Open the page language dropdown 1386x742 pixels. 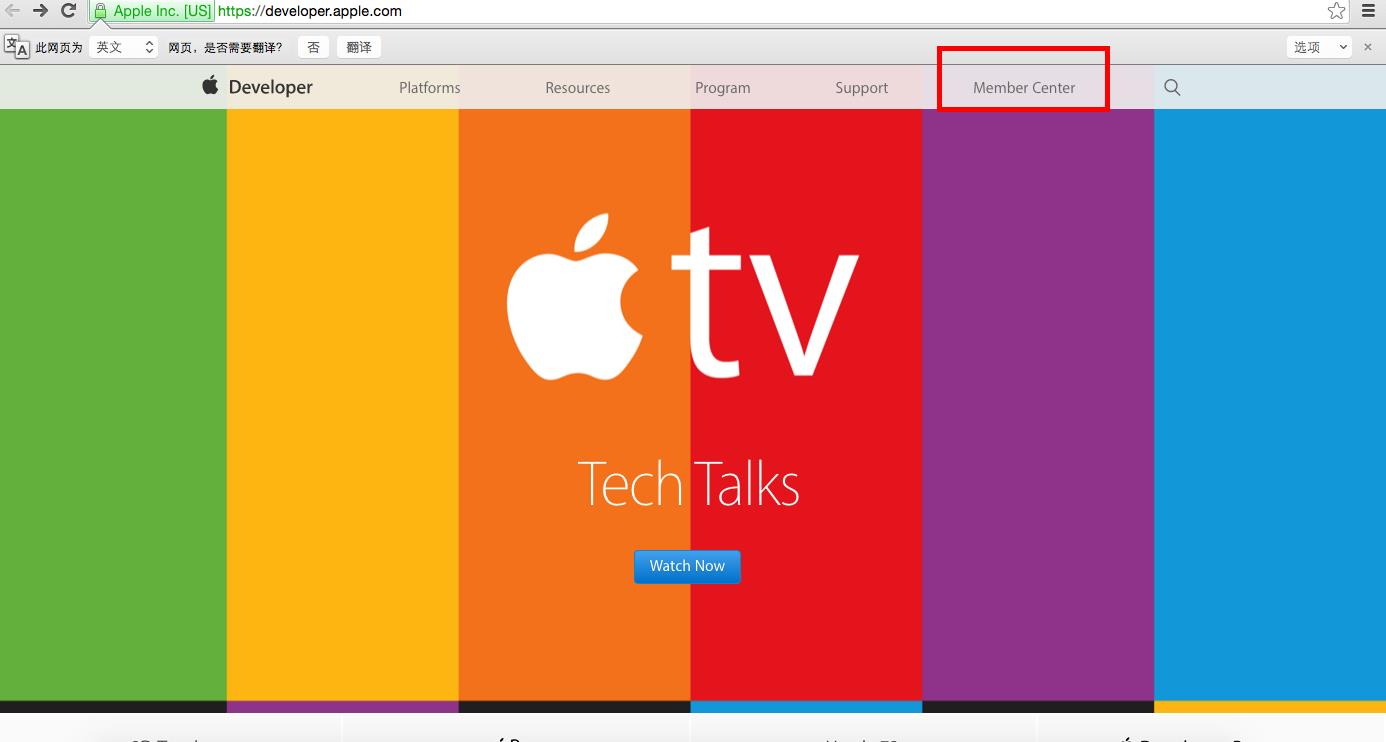pyautogui.click(x=124, y=47)
